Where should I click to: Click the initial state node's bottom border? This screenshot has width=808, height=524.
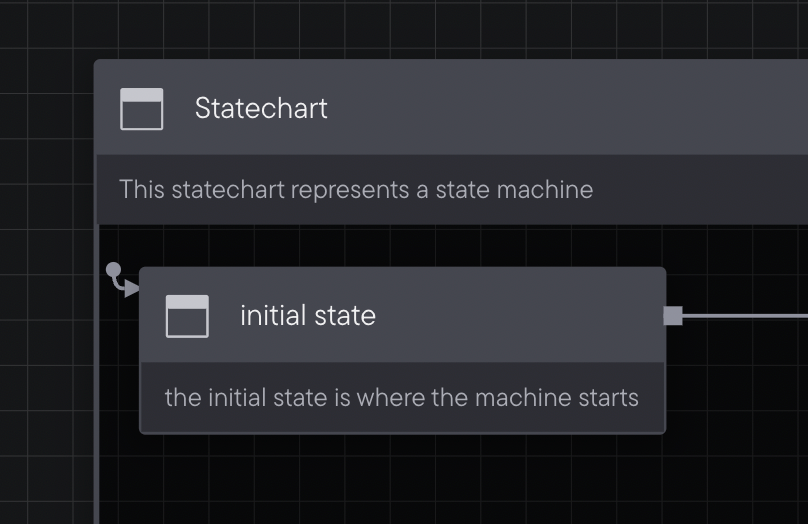click(x=402, y=433)
